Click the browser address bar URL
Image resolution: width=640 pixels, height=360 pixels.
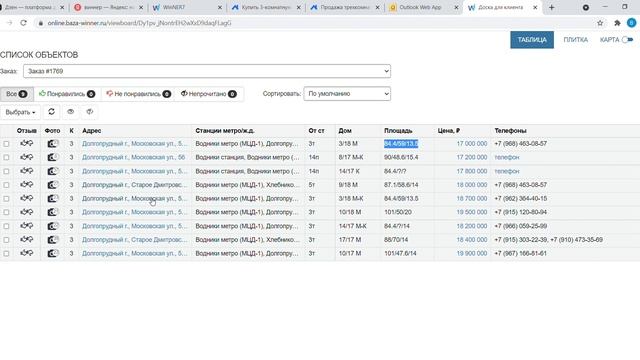coord(140,23)
